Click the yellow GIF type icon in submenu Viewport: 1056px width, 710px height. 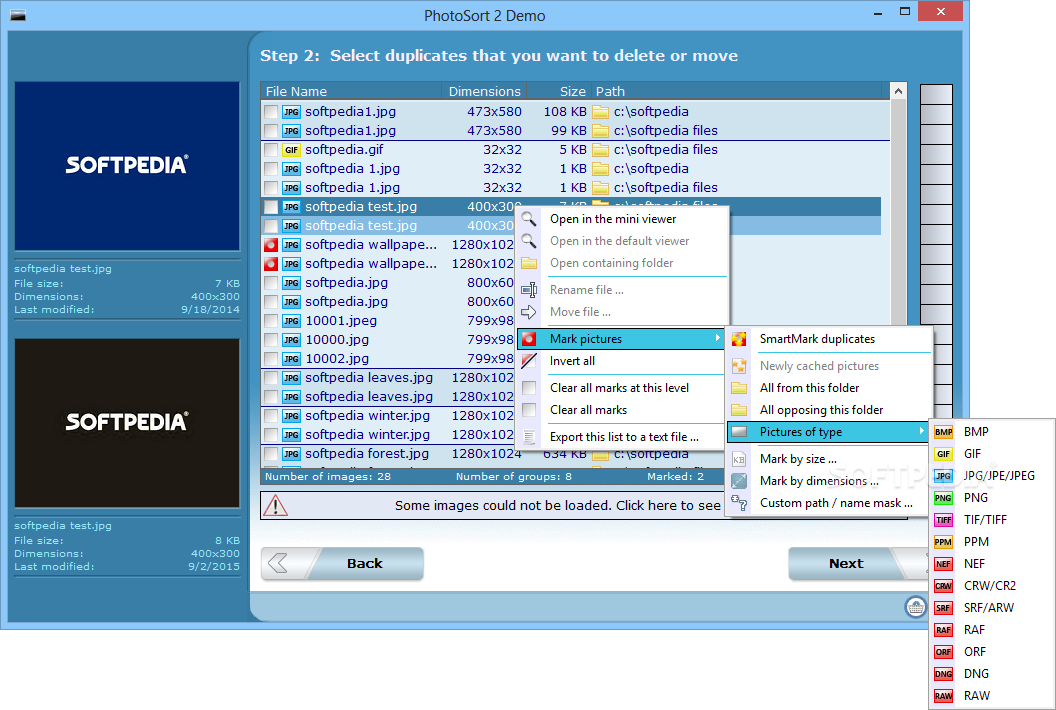944,454
